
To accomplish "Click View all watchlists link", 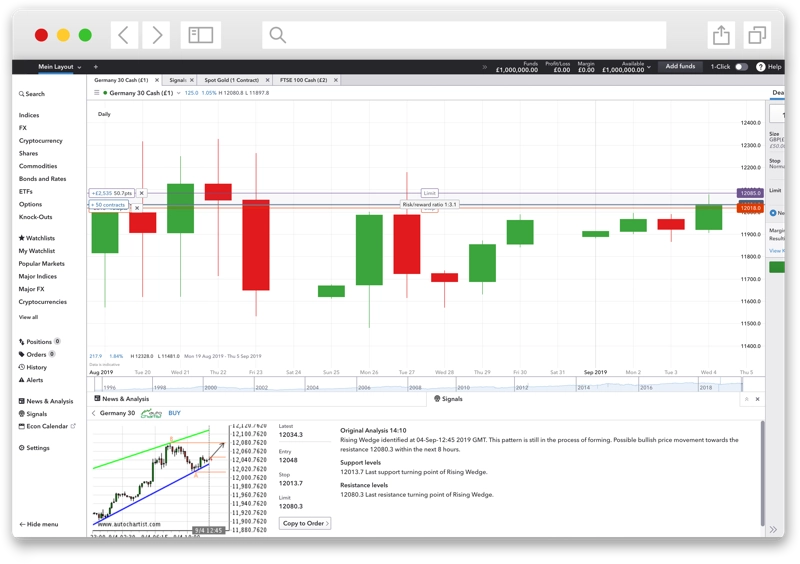I will (28, 317).
